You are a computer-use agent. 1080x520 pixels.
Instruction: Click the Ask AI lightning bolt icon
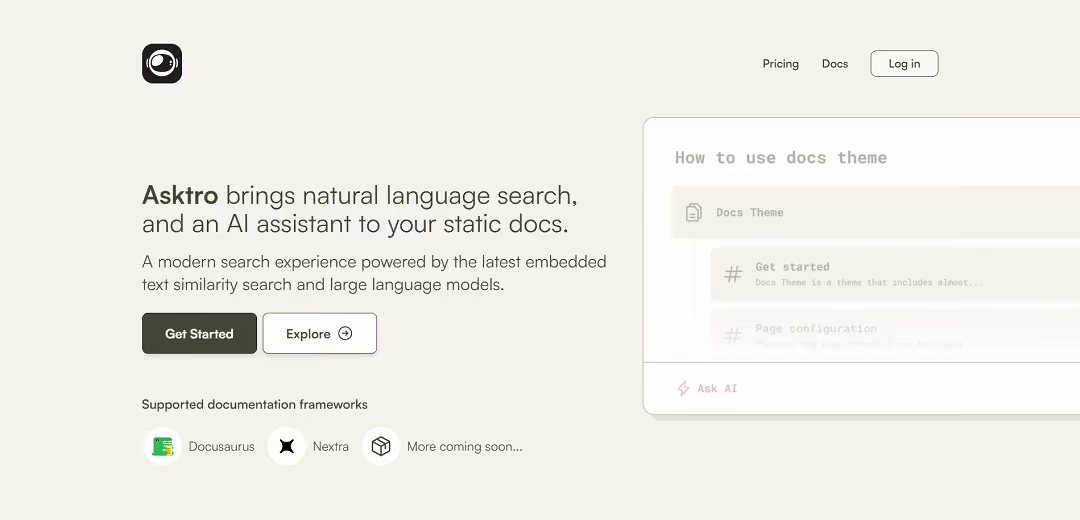coord(683,388)
